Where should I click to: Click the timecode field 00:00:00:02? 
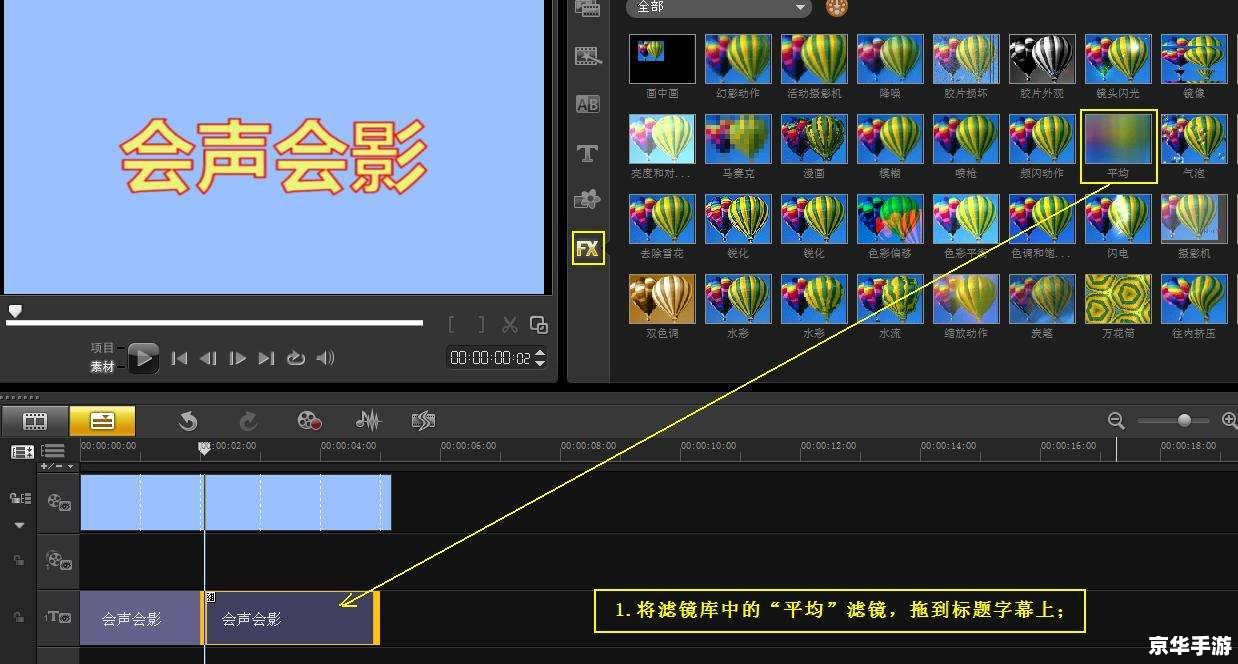[491, 358]
